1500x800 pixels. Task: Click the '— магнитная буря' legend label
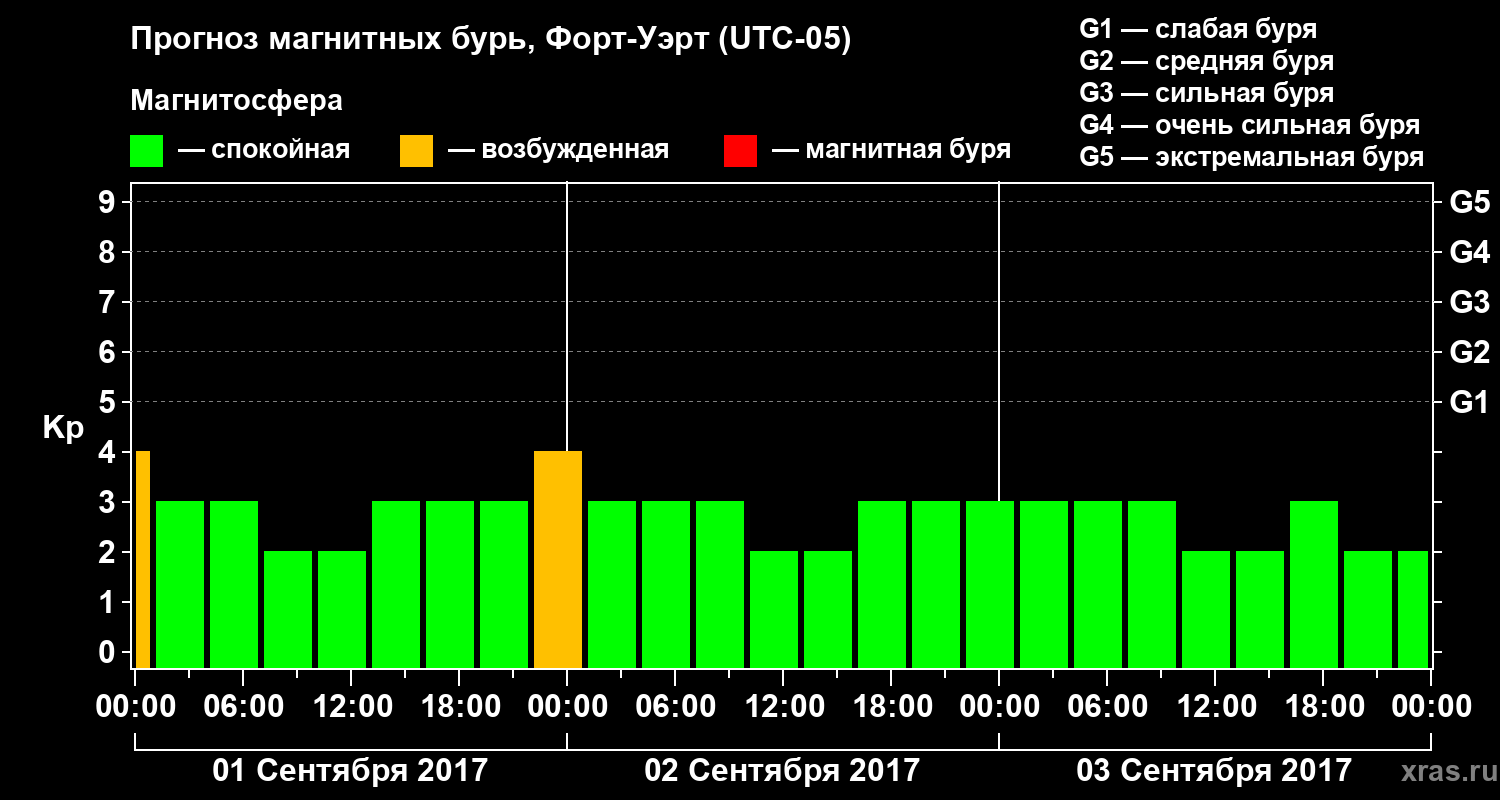point(891,150)
